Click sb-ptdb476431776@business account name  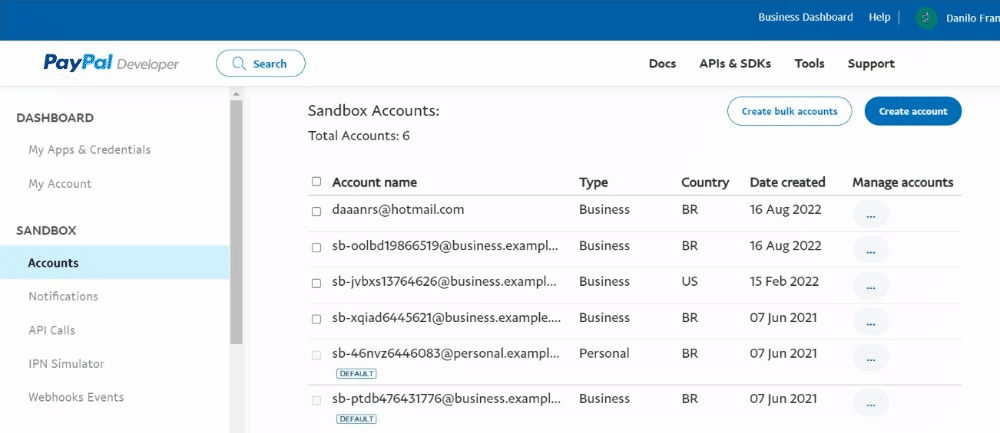[445, 399]
